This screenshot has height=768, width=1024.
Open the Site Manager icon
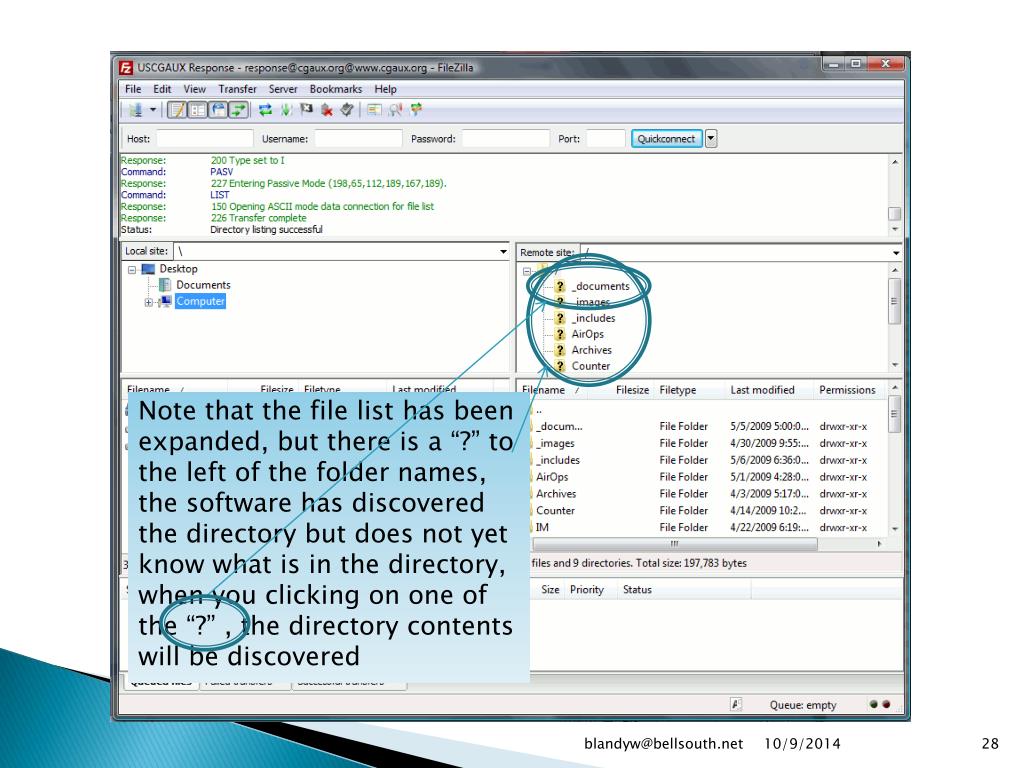coord(135,110)
